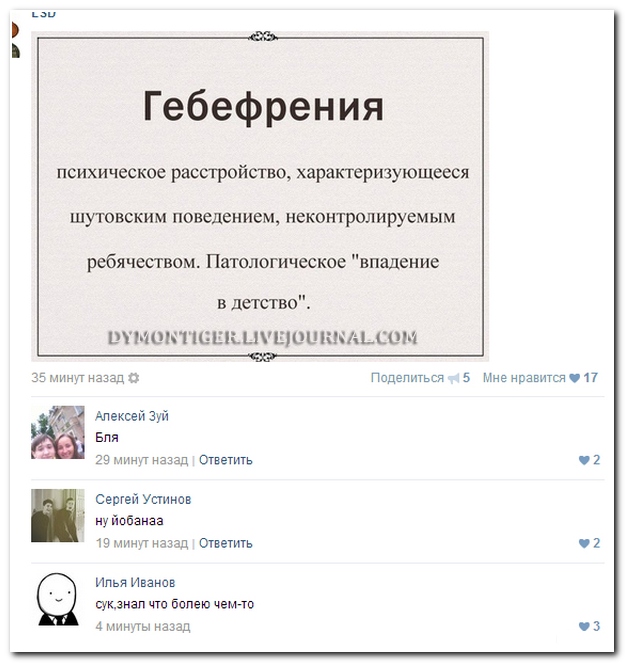Like Сергей Устинов's comment via heart icon
Screen dimensions: 625x663
(583, 543)
